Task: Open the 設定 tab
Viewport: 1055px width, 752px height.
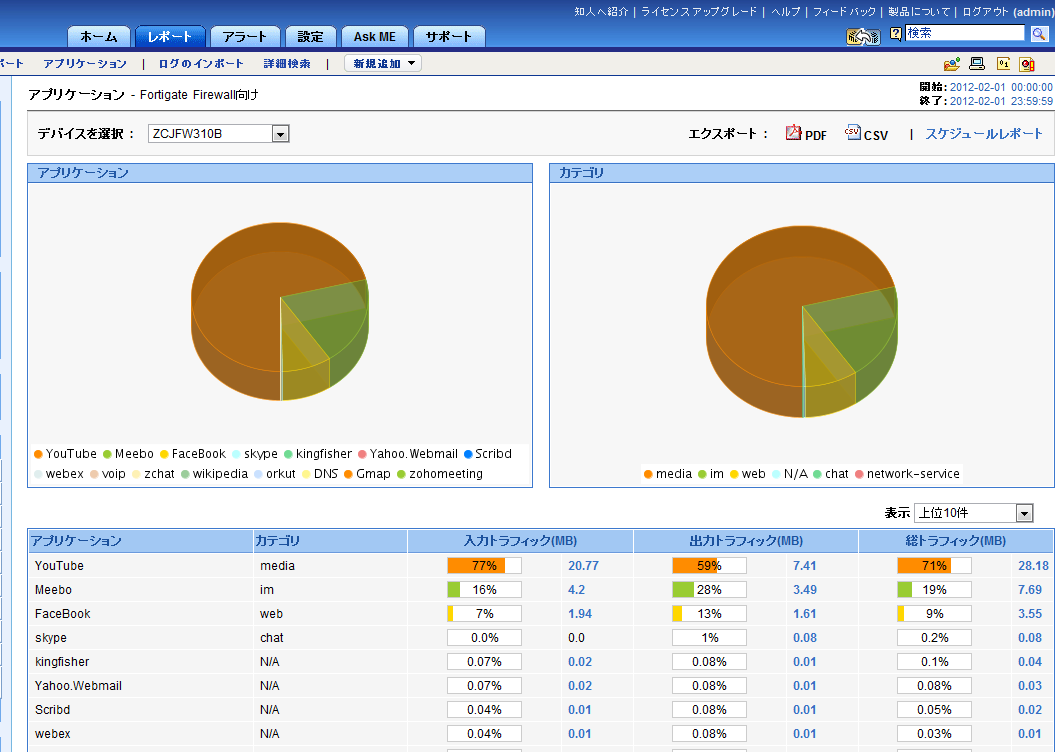Action: click(311, 37)
